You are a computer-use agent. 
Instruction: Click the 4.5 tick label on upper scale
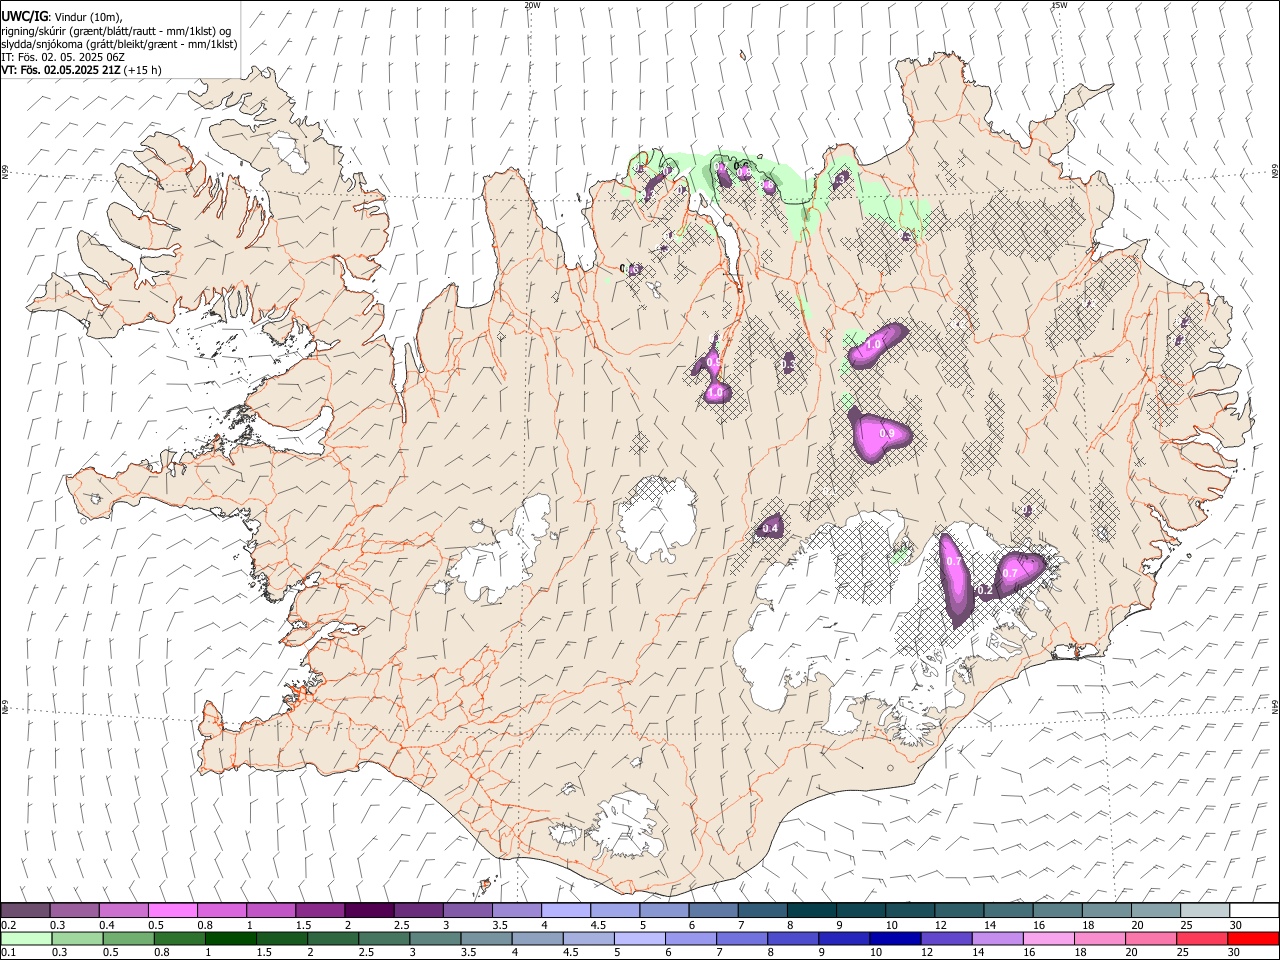598,925
